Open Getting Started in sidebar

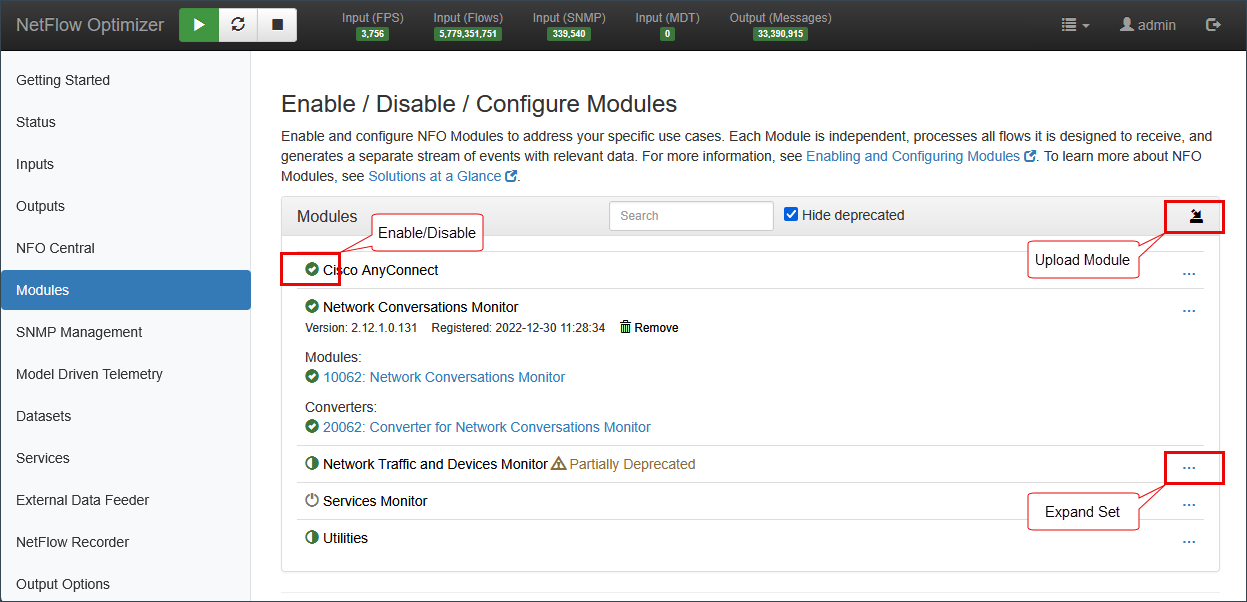(125, 80)
